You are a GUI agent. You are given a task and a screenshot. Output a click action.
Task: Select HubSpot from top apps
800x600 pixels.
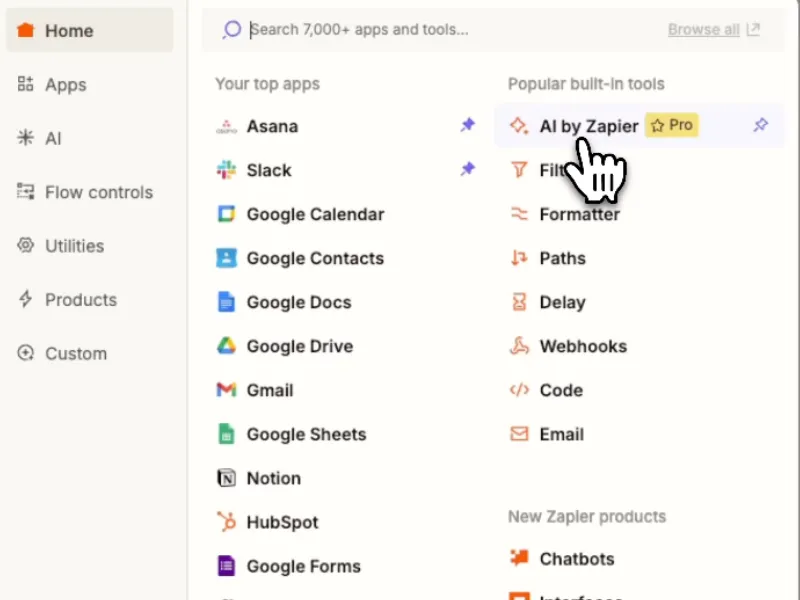[x=283, y=522]
